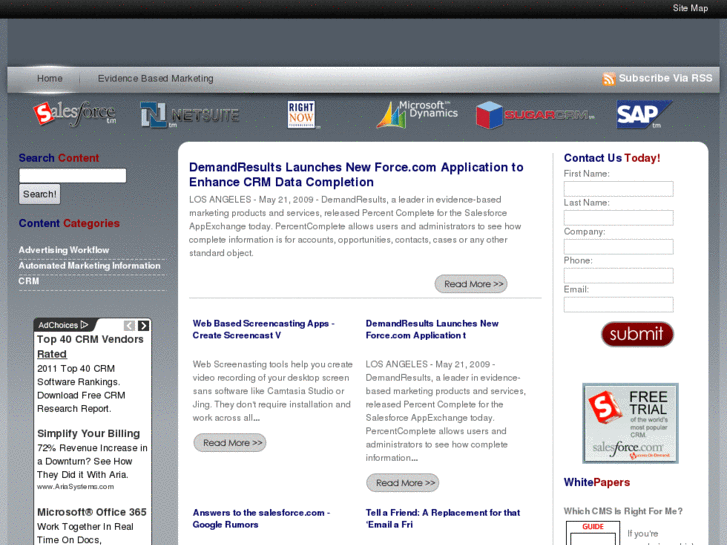727x545 pixels.
Task: Go to previous ad with left arrow
Action: [x=129, y=326]
